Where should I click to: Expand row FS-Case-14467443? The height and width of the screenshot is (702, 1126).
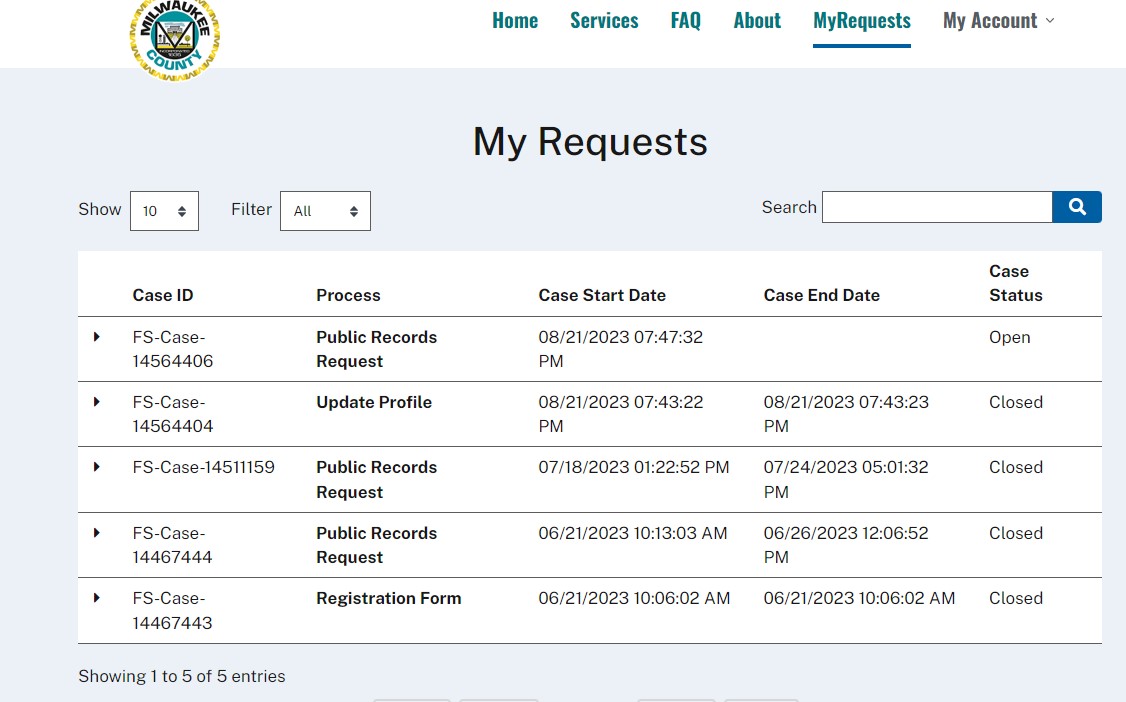[x=96, y=598]
